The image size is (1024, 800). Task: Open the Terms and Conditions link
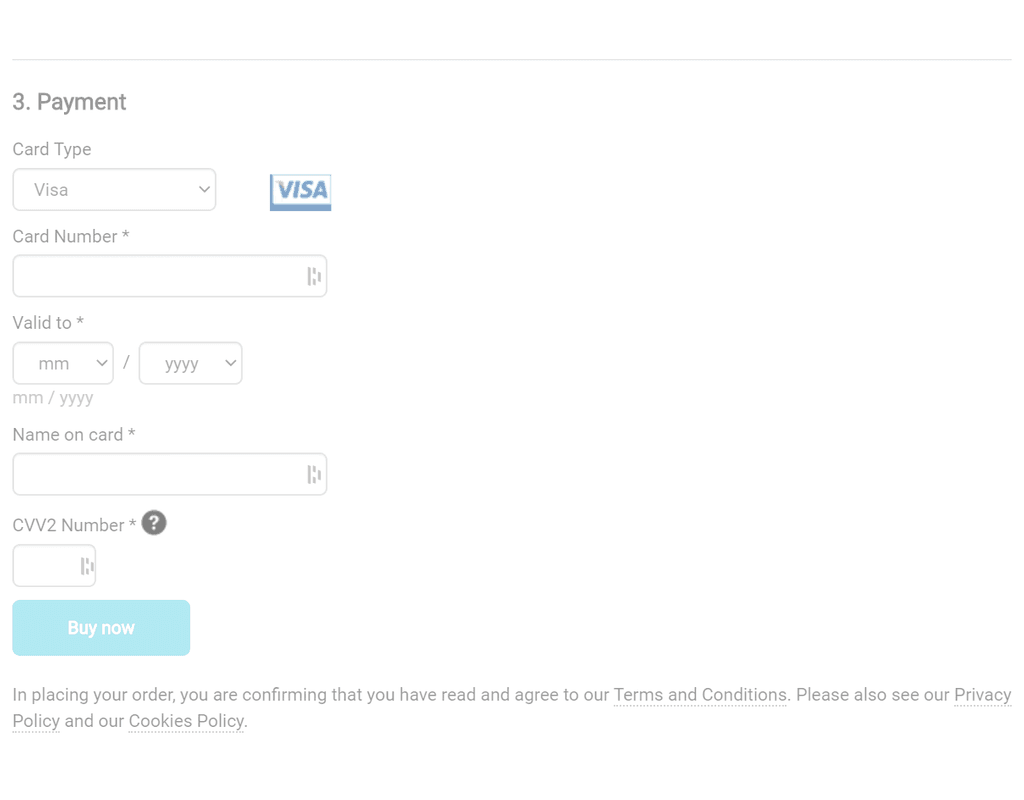pyautogui.click(x=700, y=695)
